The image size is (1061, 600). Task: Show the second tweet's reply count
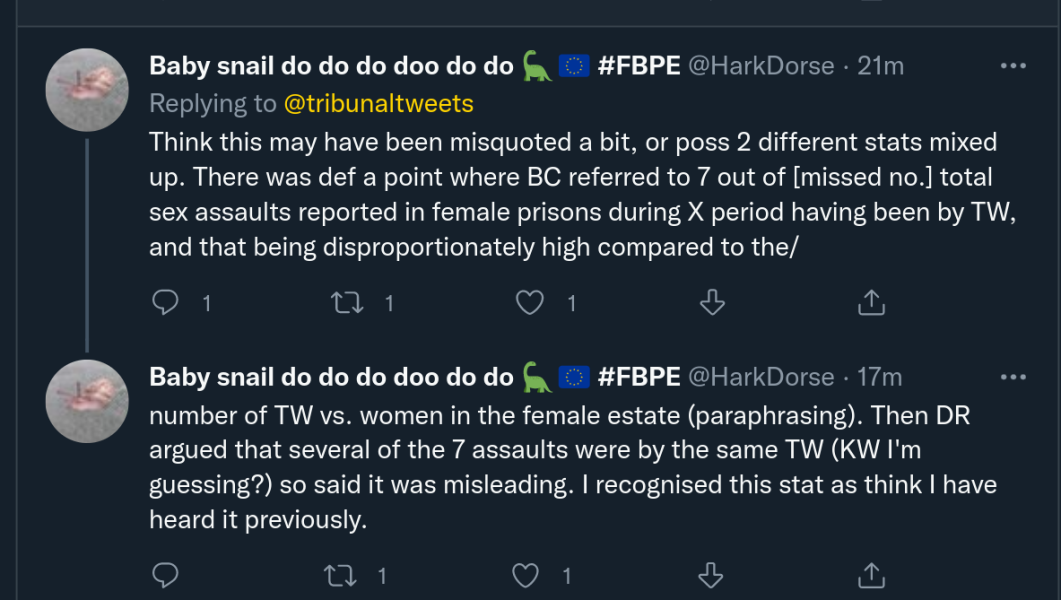coord(166,575)
